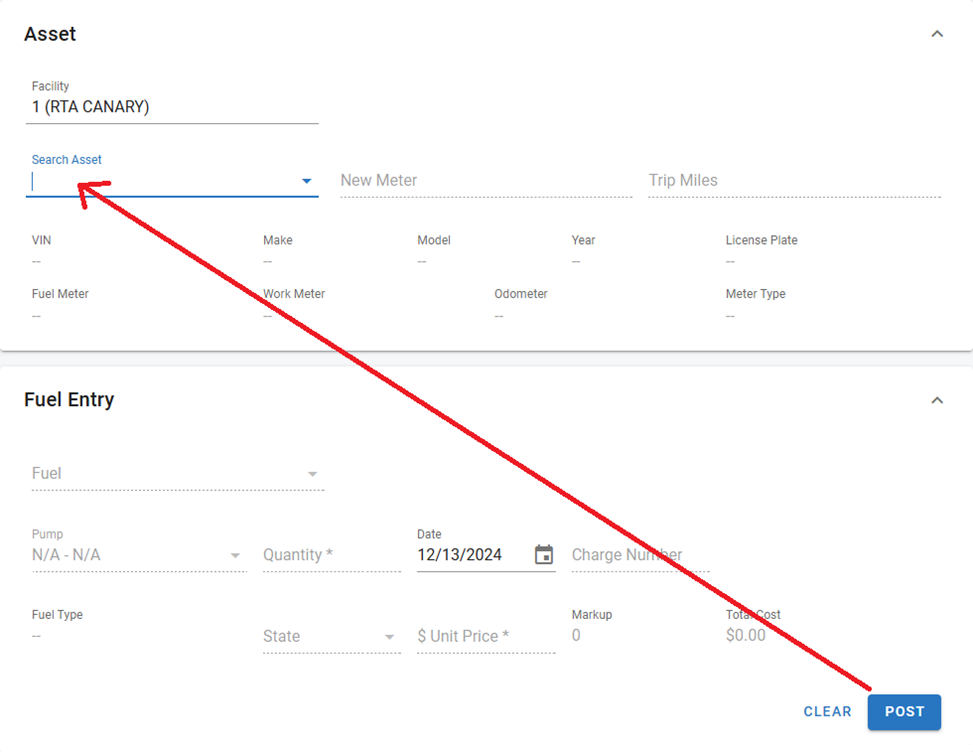Click the Fuel Entry section heading
The width and height of the screenshot is (973, 752).
[69, 400]
